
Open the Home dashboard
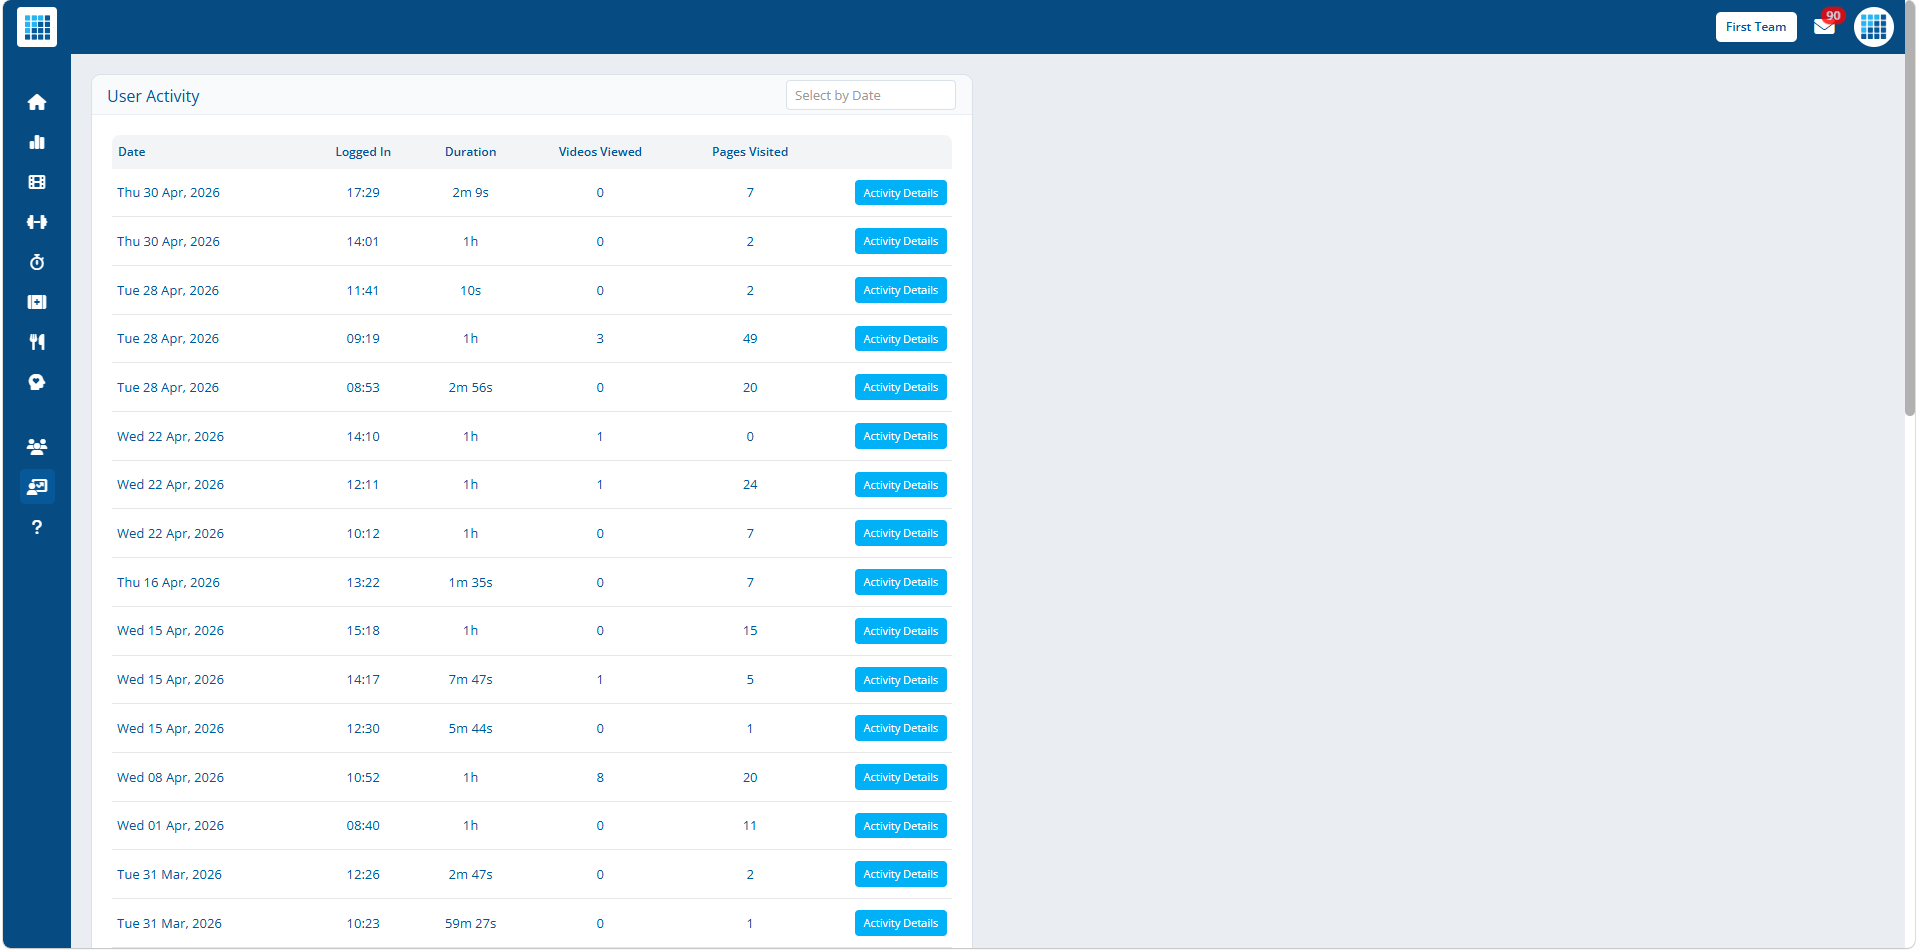[37, 102]
